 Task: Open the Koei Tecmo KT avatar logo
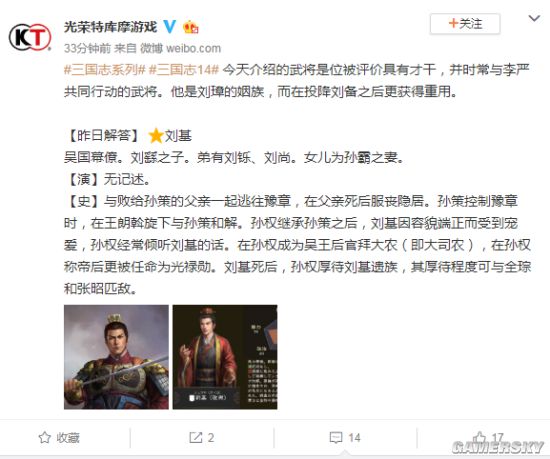(30, 37)
